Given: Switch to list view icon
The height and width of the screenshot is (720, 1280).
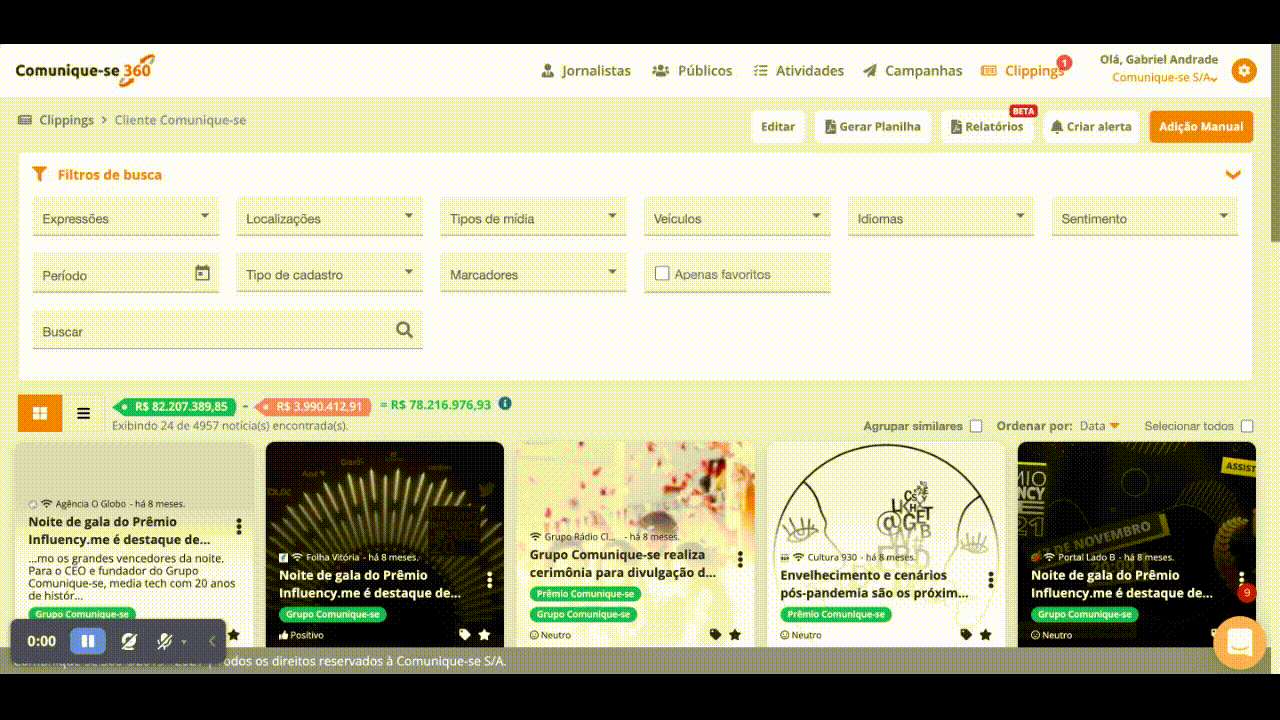Looking at the screenshot, I should point(84,413).
